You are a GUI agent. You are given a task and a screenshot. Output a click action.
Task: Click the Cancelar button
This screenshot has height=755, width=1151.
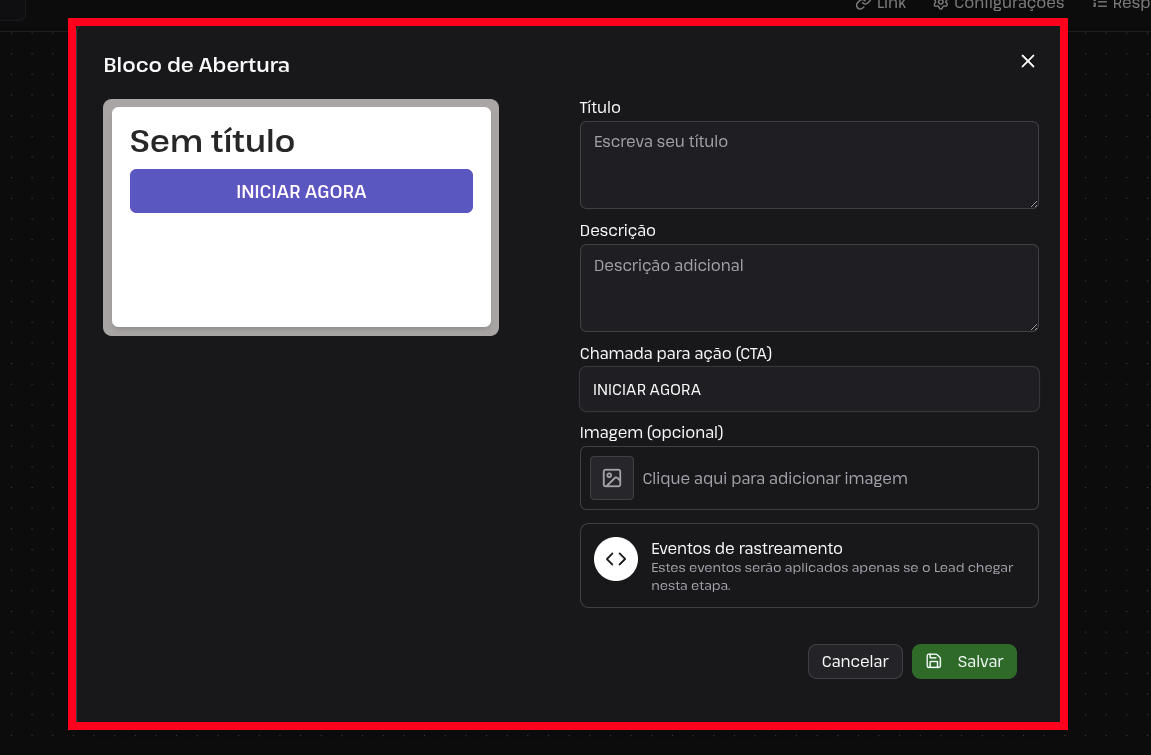(855, 661)
